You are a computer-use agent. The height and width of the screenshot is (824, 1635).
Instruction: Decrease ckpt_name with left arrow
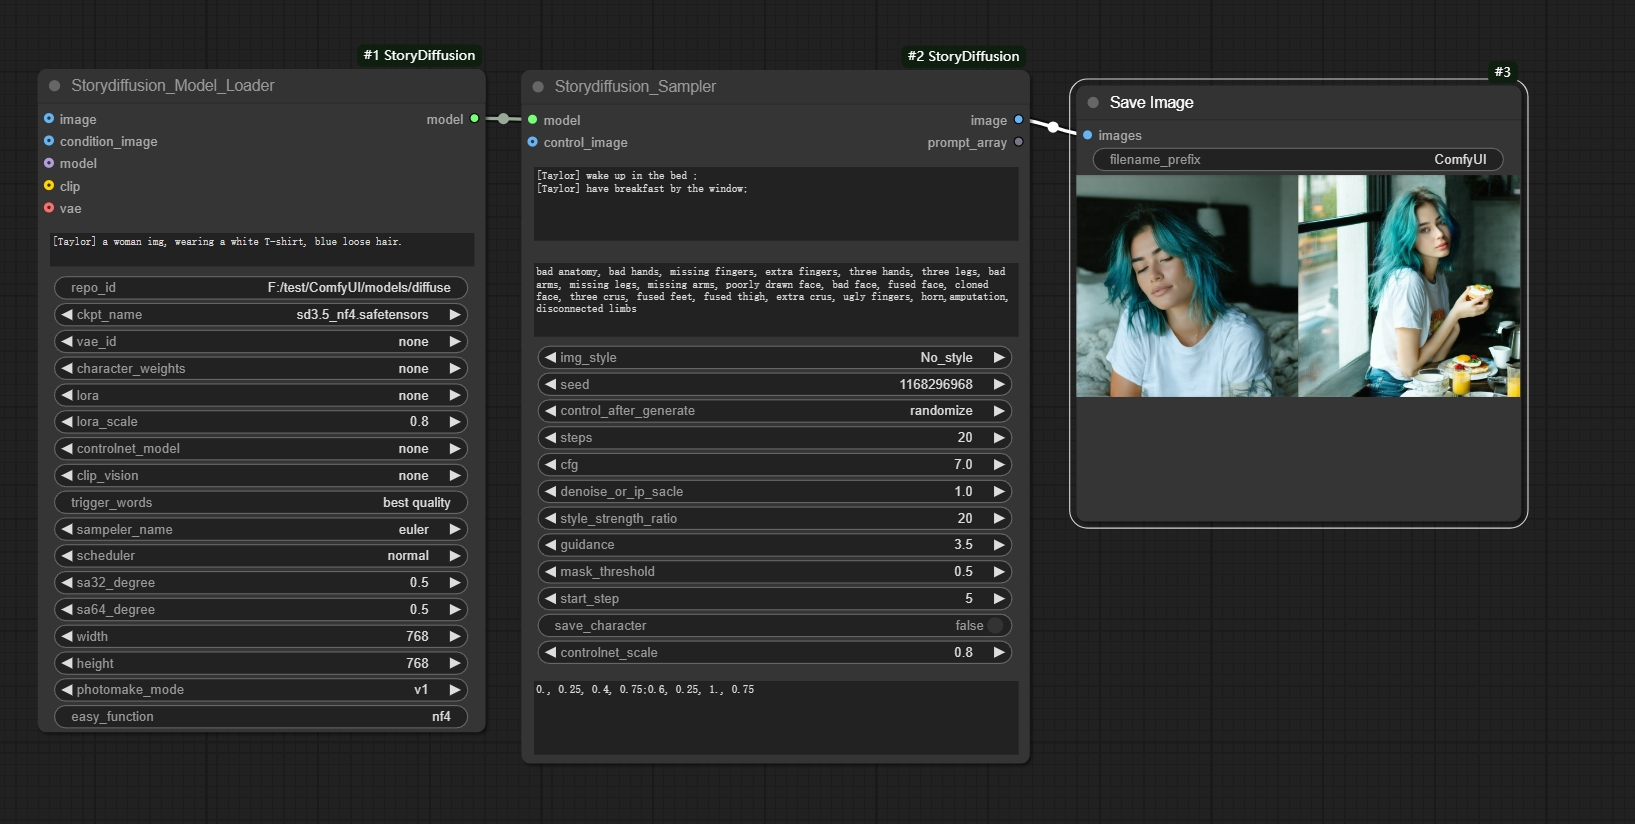click(67, 314)
